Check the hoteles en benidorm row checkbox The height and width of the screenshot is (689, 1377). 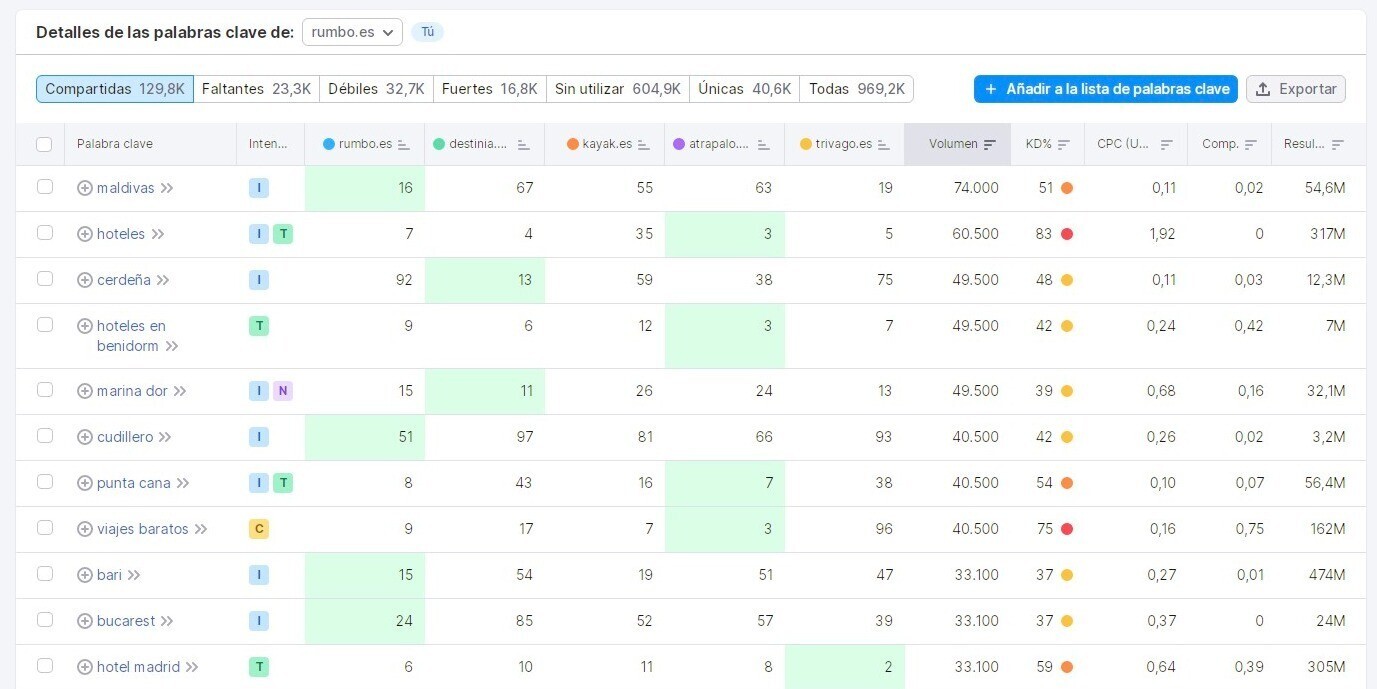coord(45,325)
